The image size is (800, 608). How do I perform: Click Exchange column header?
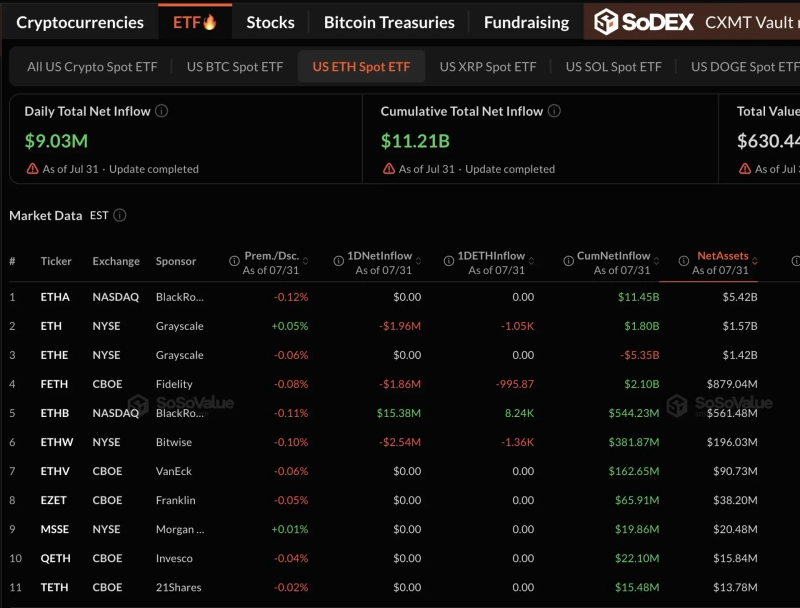tap(116, 261)
